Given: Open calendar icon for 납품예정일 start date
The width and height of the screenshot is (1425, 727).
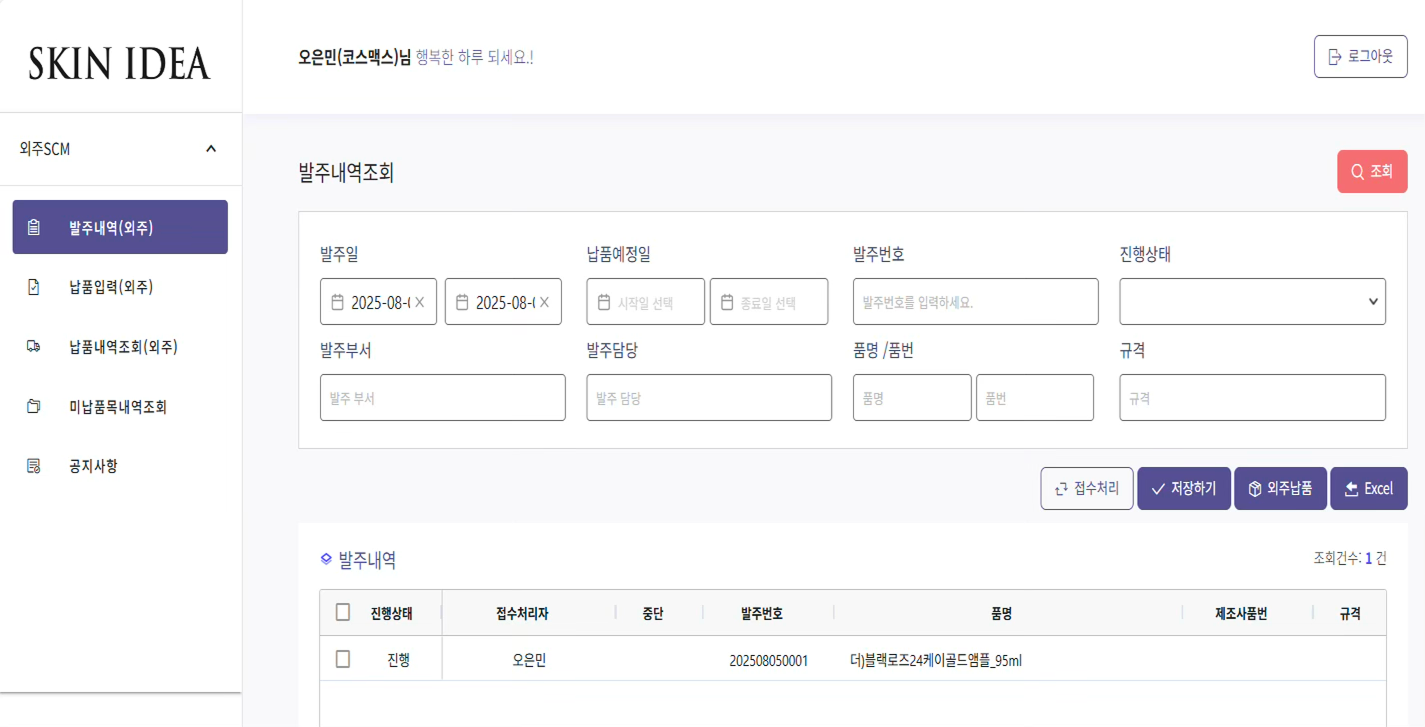Looking at the screenshot, I should click(604, 302).
